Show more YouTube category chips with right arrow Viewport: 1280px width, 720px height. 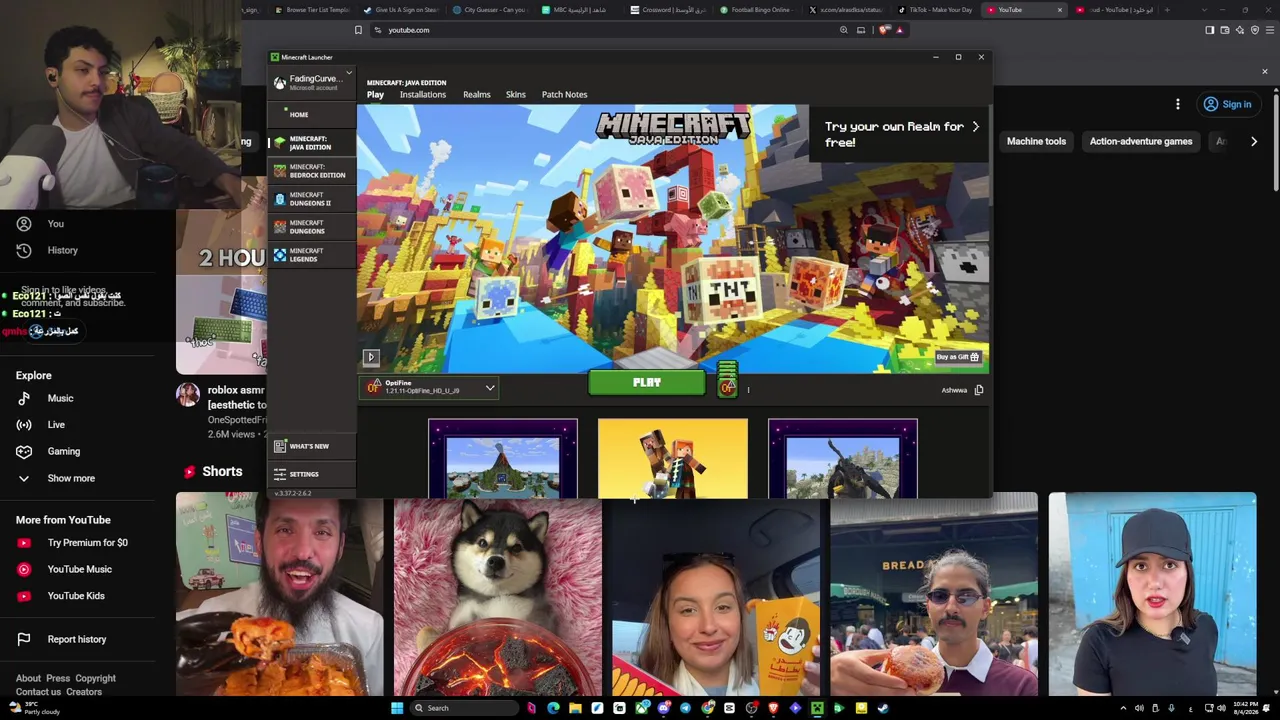[x=1254, y=141]
